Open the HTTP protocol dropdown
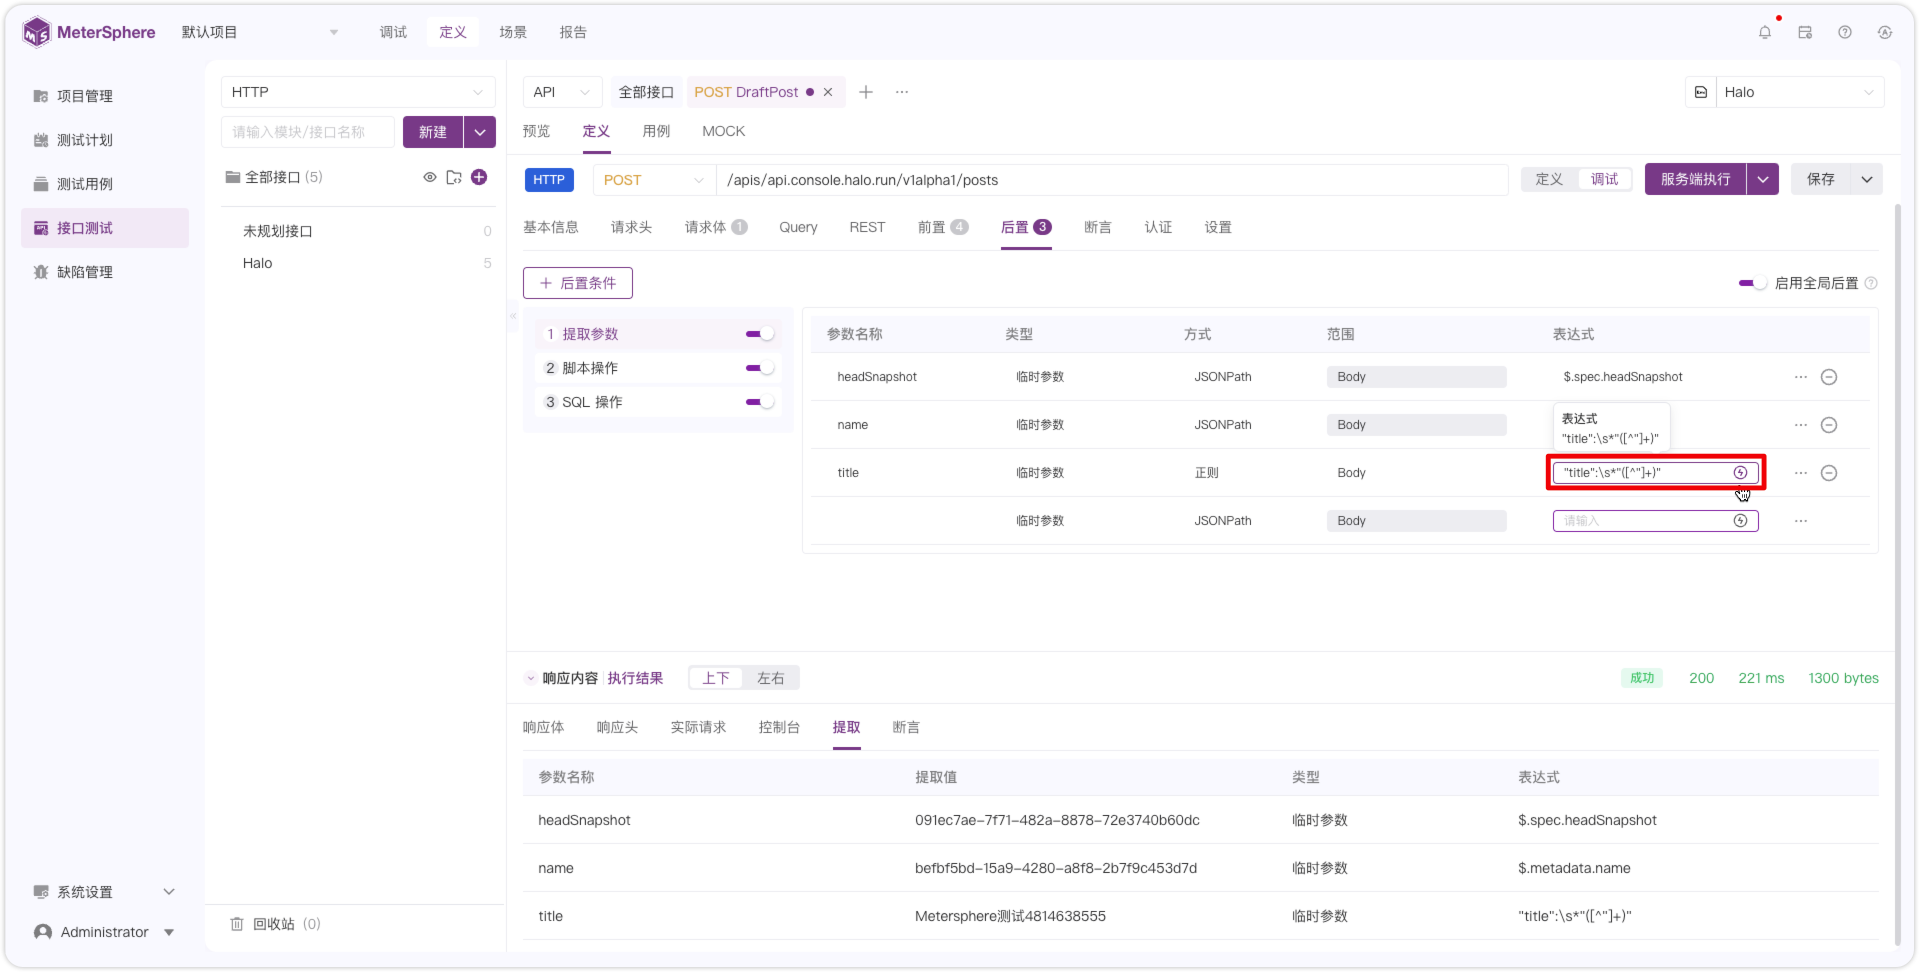 358,92
